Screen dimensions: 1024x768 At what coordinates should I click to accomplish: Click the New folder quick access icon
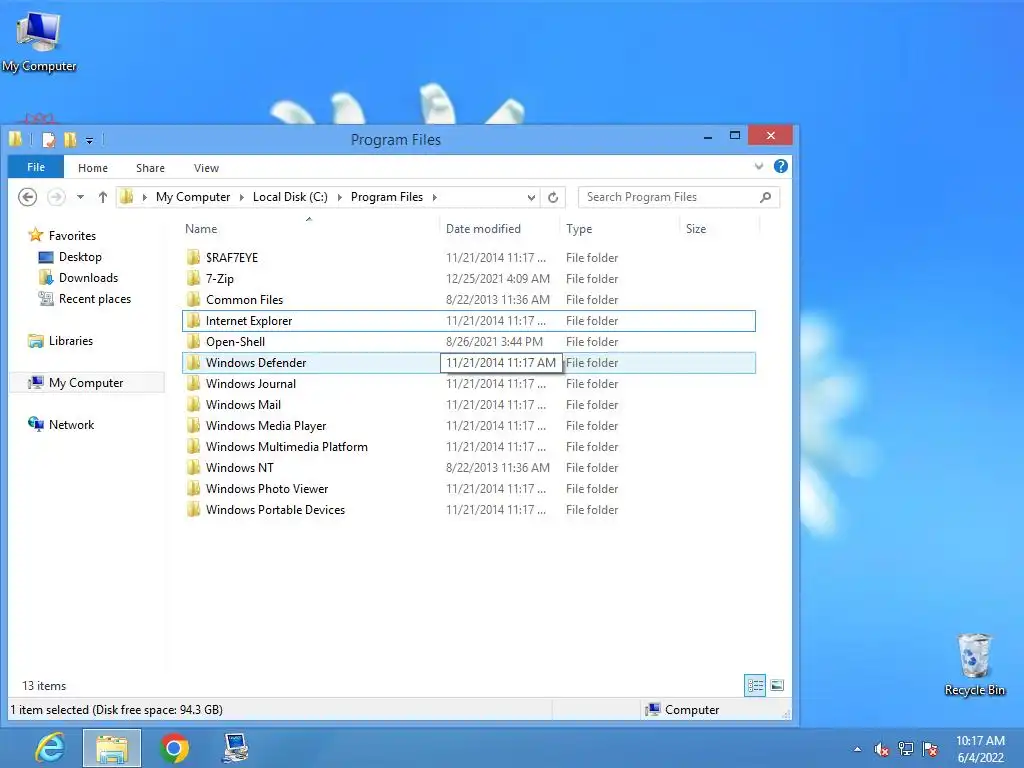70,139
